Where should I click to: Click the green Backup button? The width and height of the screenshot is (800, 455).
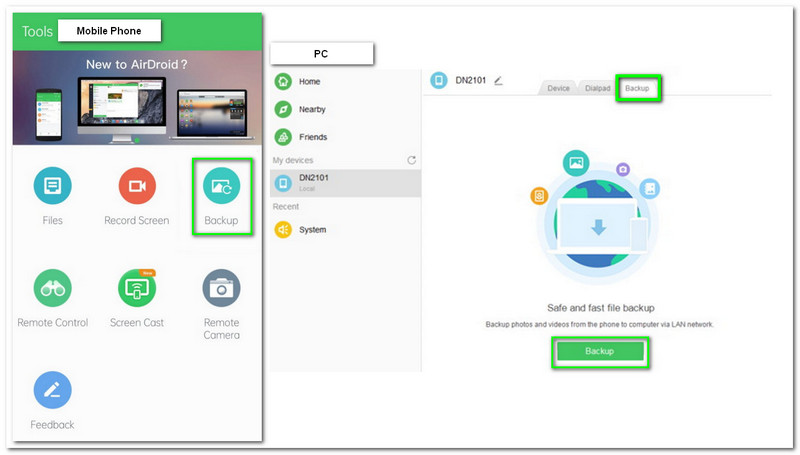[x=599, y=351]
